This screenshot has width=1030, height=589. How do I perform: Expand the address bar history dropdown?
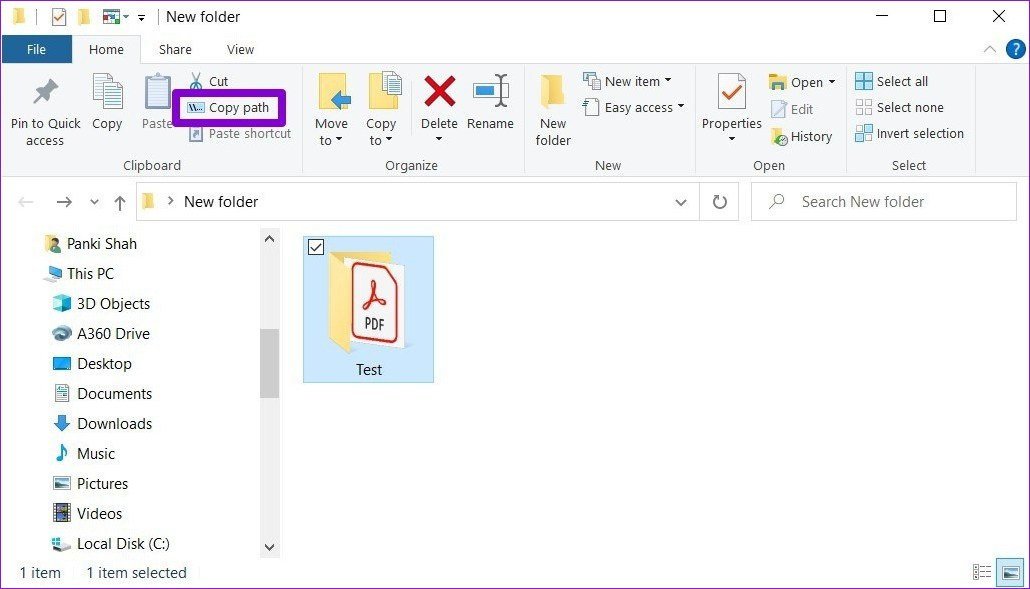(x=681, y=202)
